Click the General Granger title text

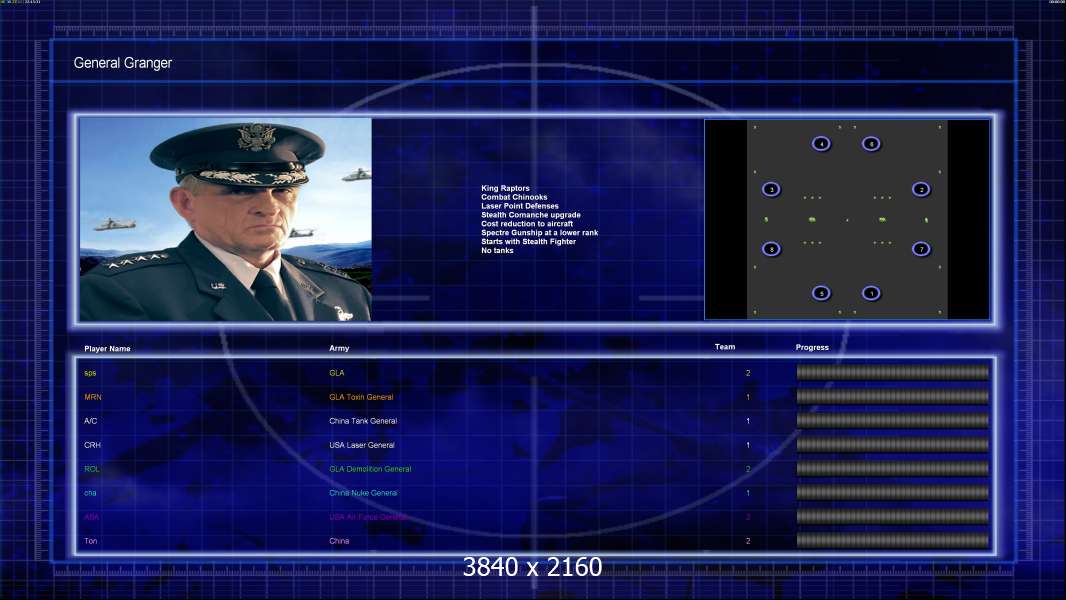tap(122, 63)
